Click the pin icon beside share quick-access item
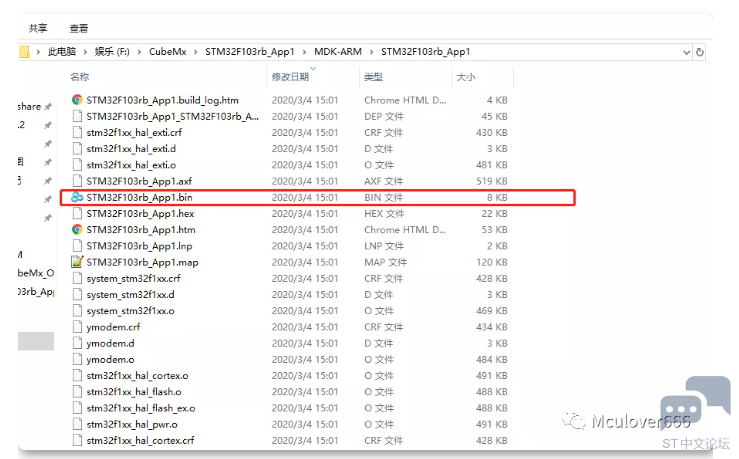The width and height of the screenshot is (739, 459). click(48, 107)
